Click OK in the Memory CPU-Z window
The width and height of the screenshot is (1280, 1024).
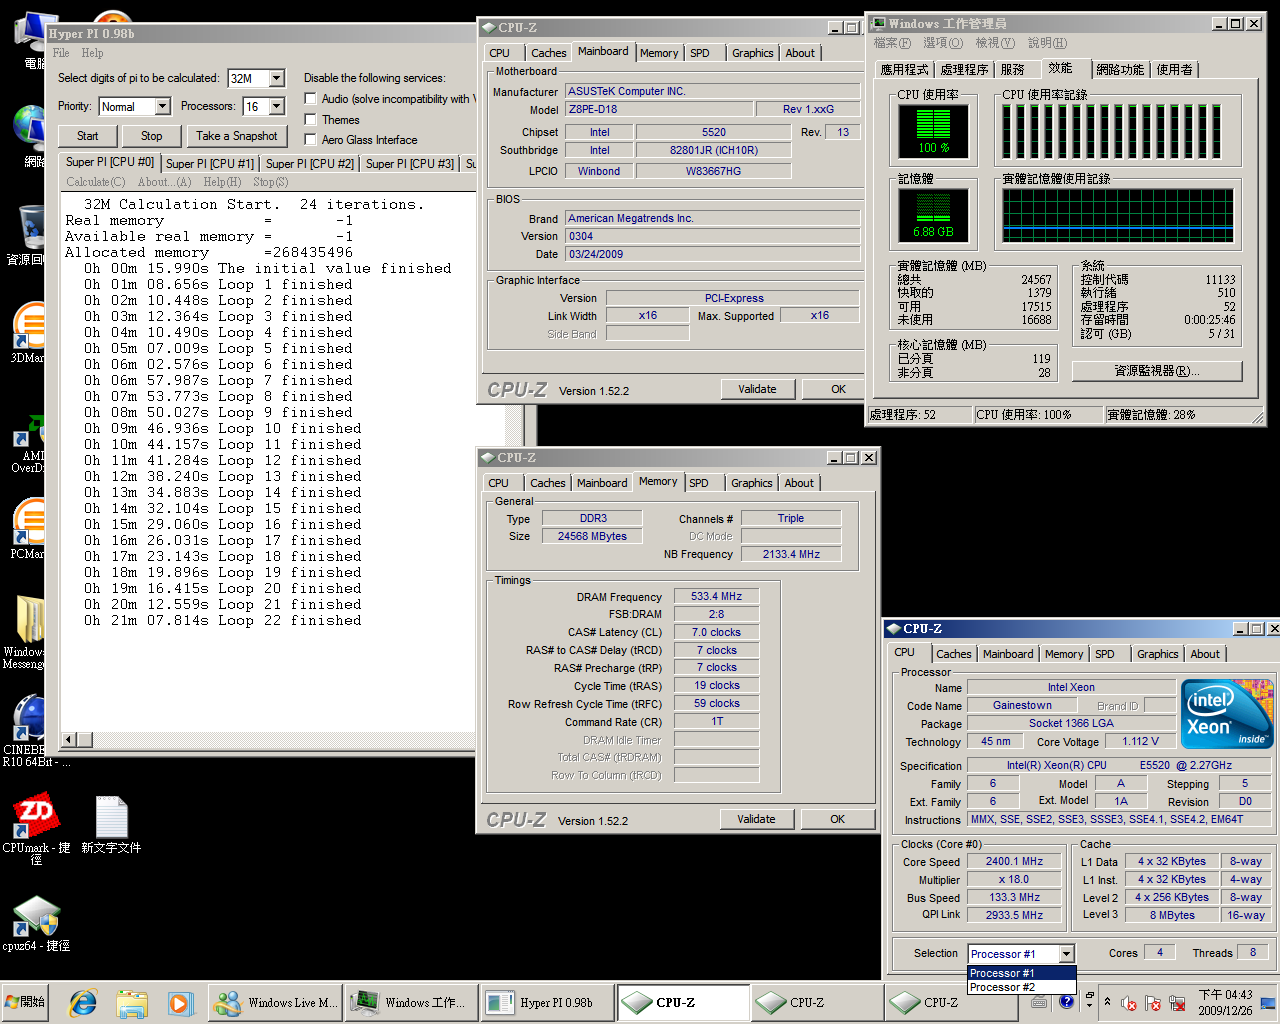click(838, 819)
